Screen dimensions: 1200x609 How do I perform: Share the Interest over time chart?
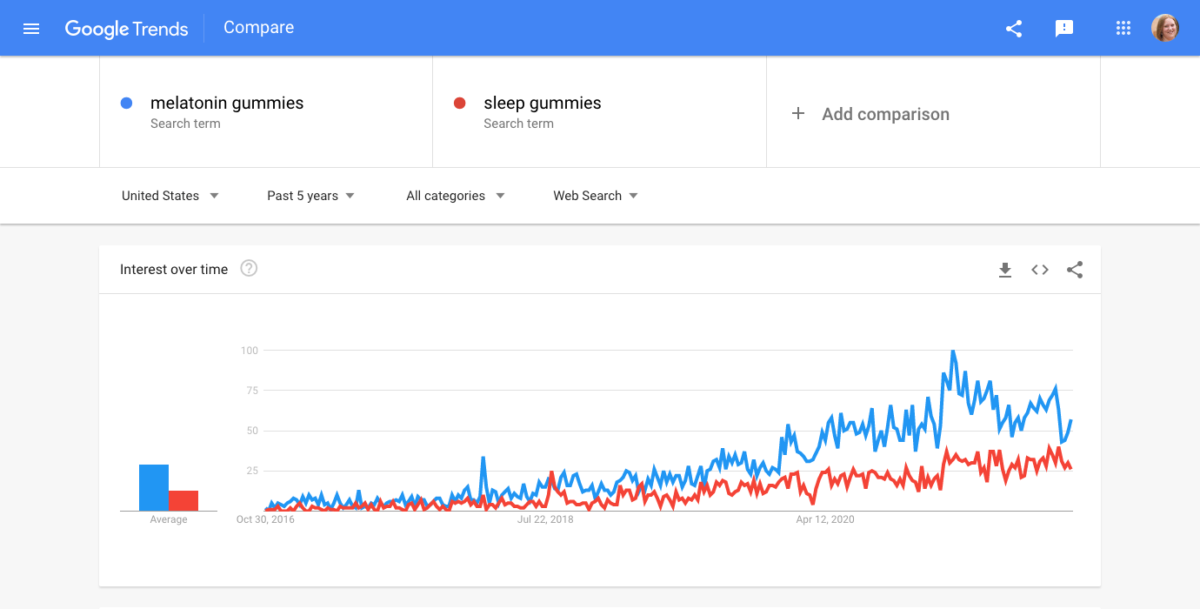1075,269
